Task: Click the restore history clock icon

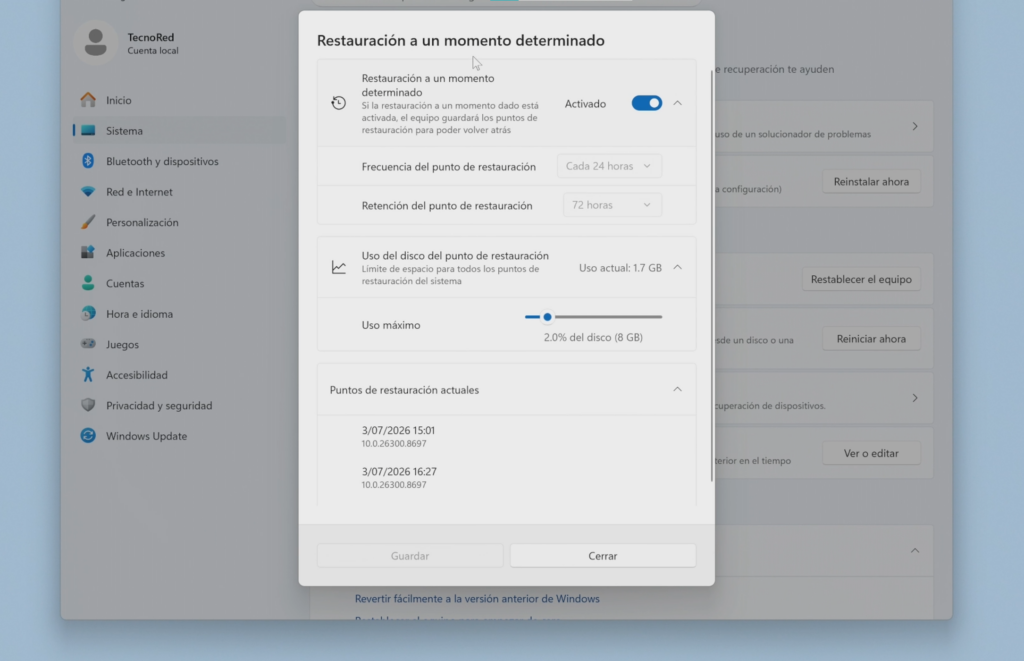Action: 338,103
